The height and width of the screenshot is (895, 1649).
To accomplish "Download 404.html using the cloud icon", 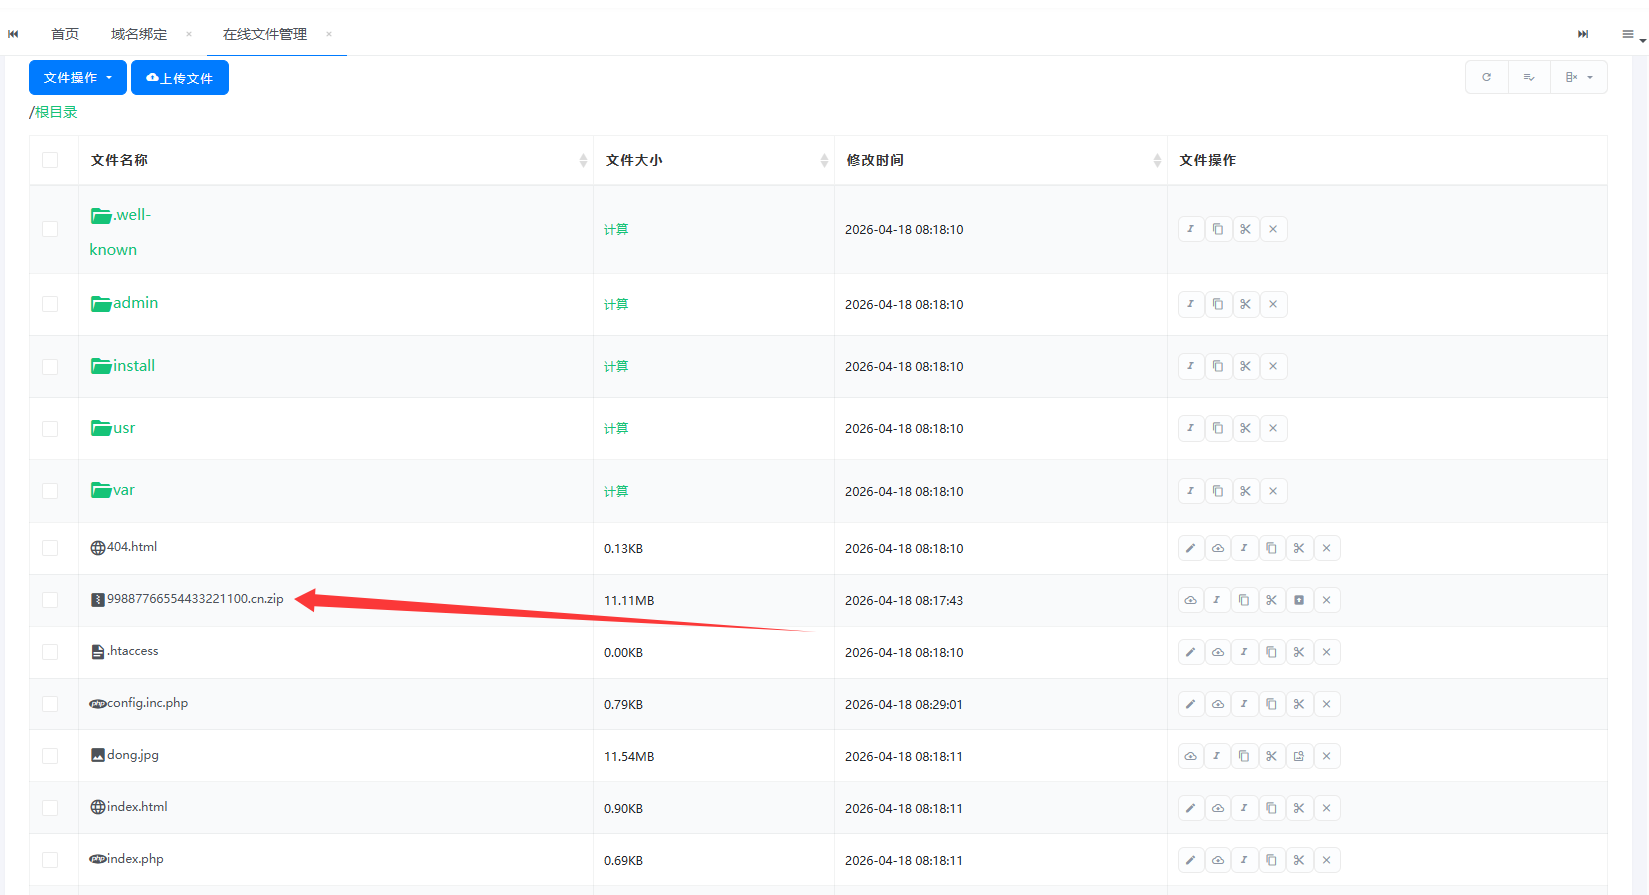I will (x=1218, y=548).
